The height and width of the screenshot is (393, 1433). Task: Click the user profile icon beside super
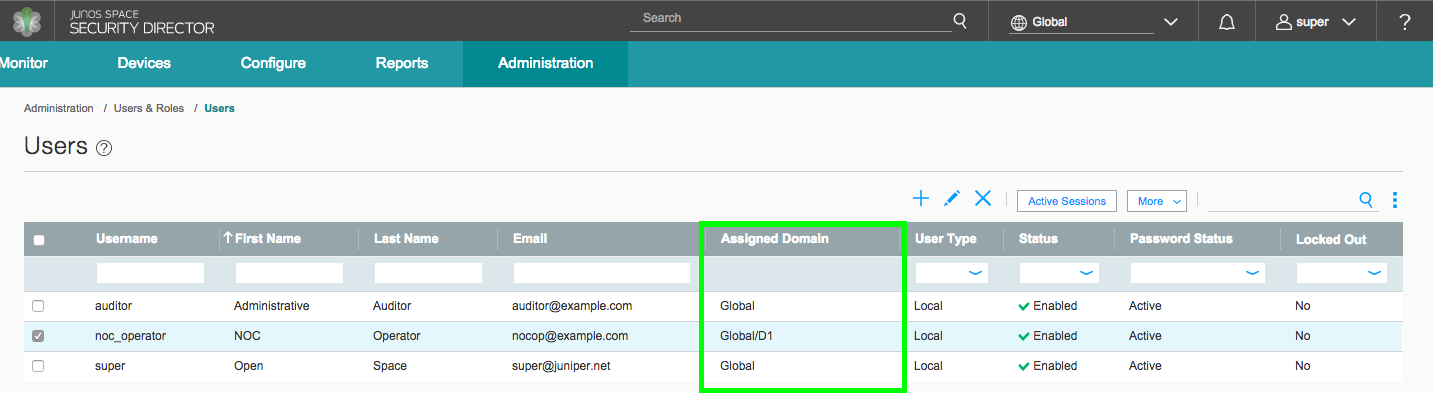[1284, 22]
